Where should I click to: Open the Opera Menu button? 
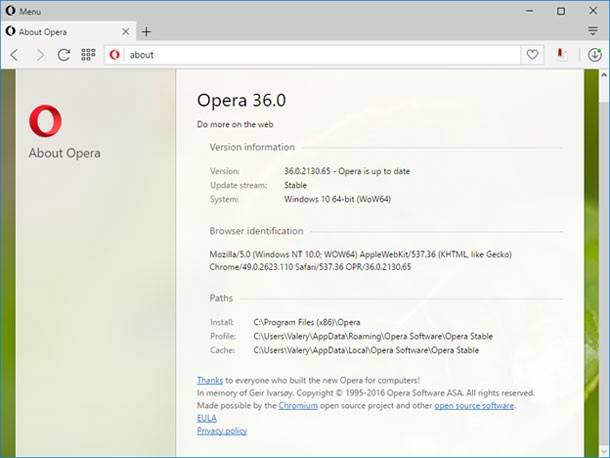[23, 11]
